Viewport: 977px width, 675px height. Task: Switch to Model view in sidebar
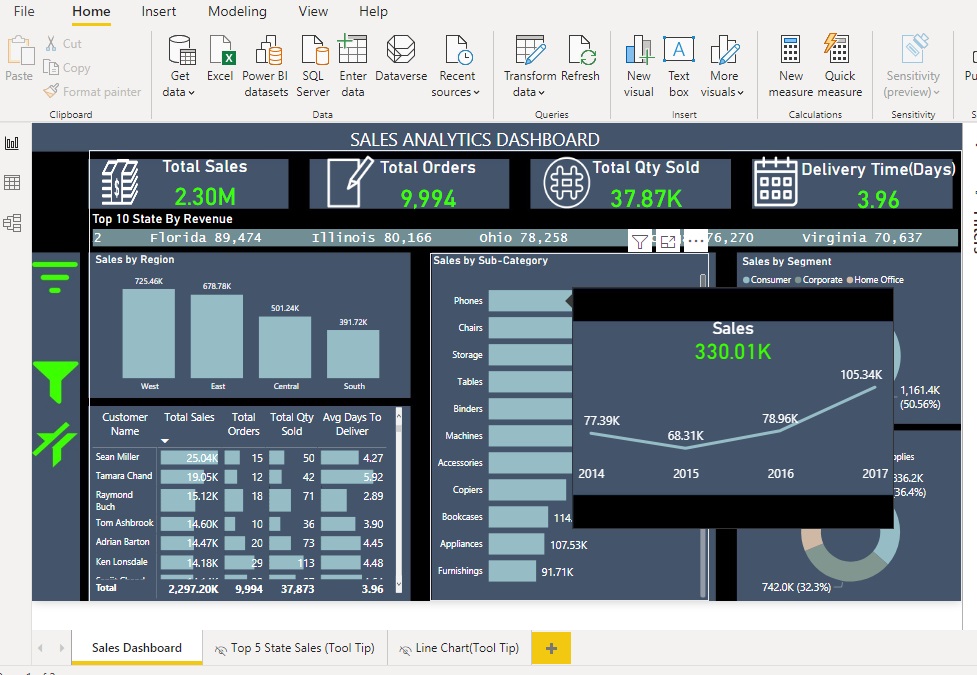[x=12, y=223]
